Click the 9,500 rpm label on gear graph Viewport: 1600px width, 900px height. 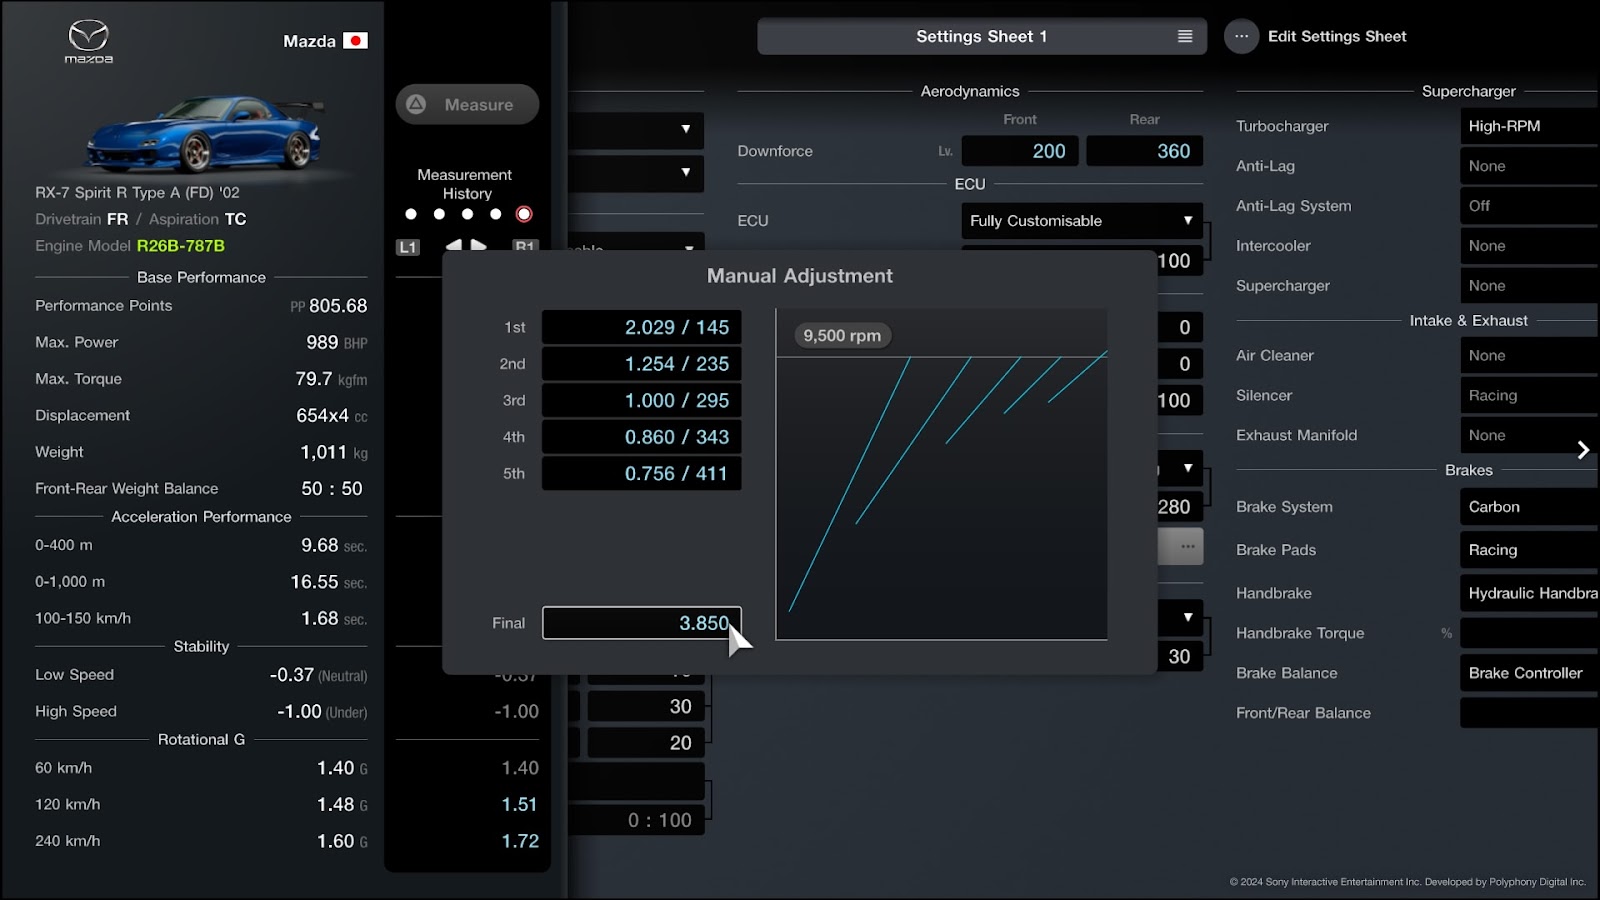(842, 336)
